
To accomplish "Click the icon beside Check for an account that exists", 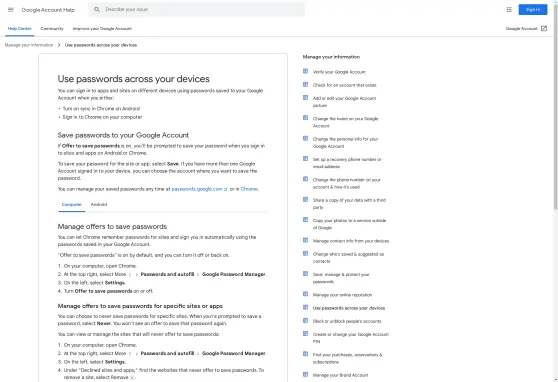I will point(305,84).
